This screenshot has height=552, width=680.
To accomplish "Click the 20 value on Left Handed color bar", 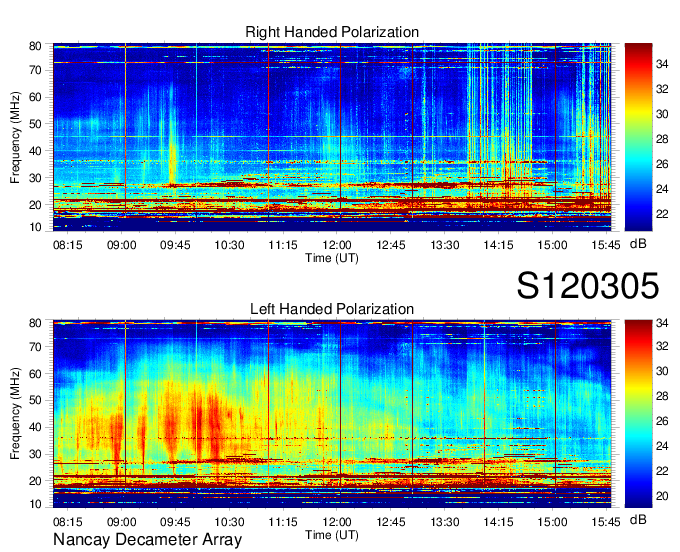I will (x=662, y=496).
